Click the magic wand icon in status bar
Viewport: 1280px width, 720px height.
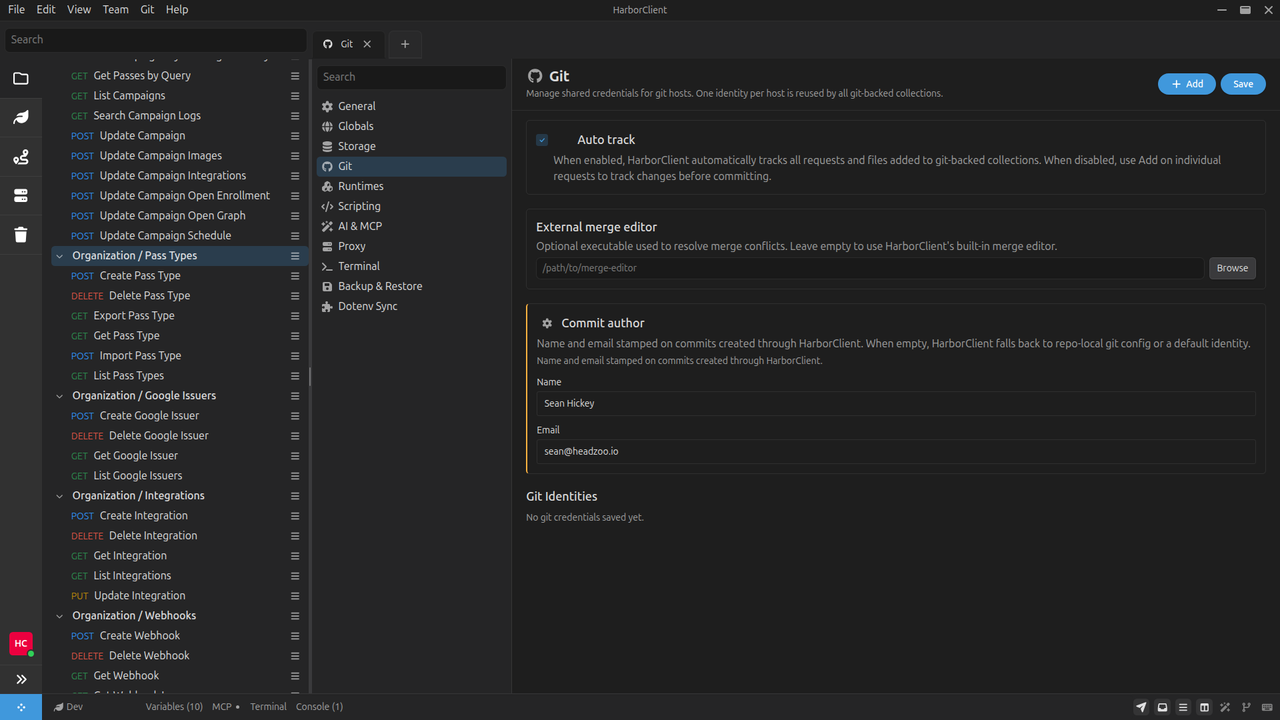click(1225, 707)
